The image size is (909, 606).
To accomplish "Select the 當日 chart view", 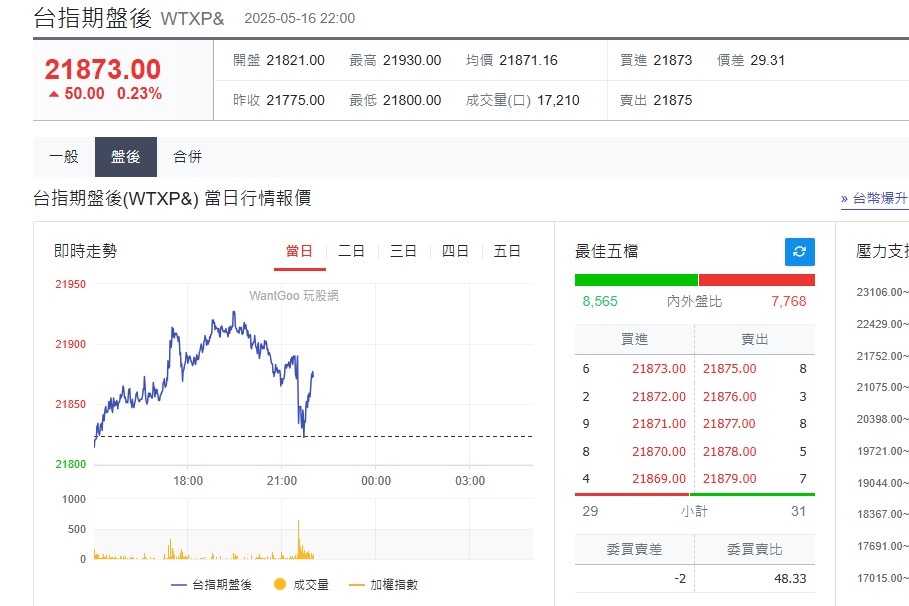I will coord(299,251).
